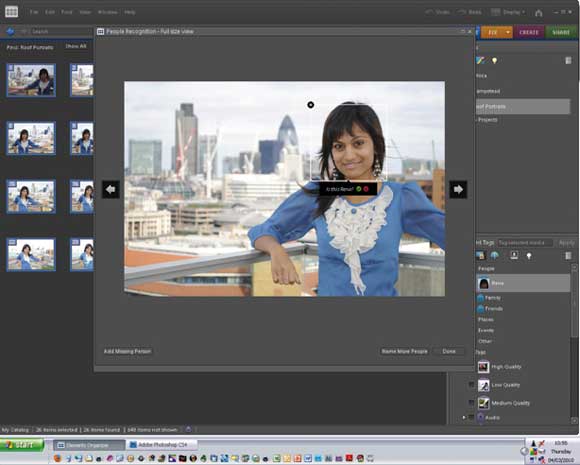Screen dimensions: 580x465
Task: Click the blue back arrow beside Search
Action: pos(10,31)
